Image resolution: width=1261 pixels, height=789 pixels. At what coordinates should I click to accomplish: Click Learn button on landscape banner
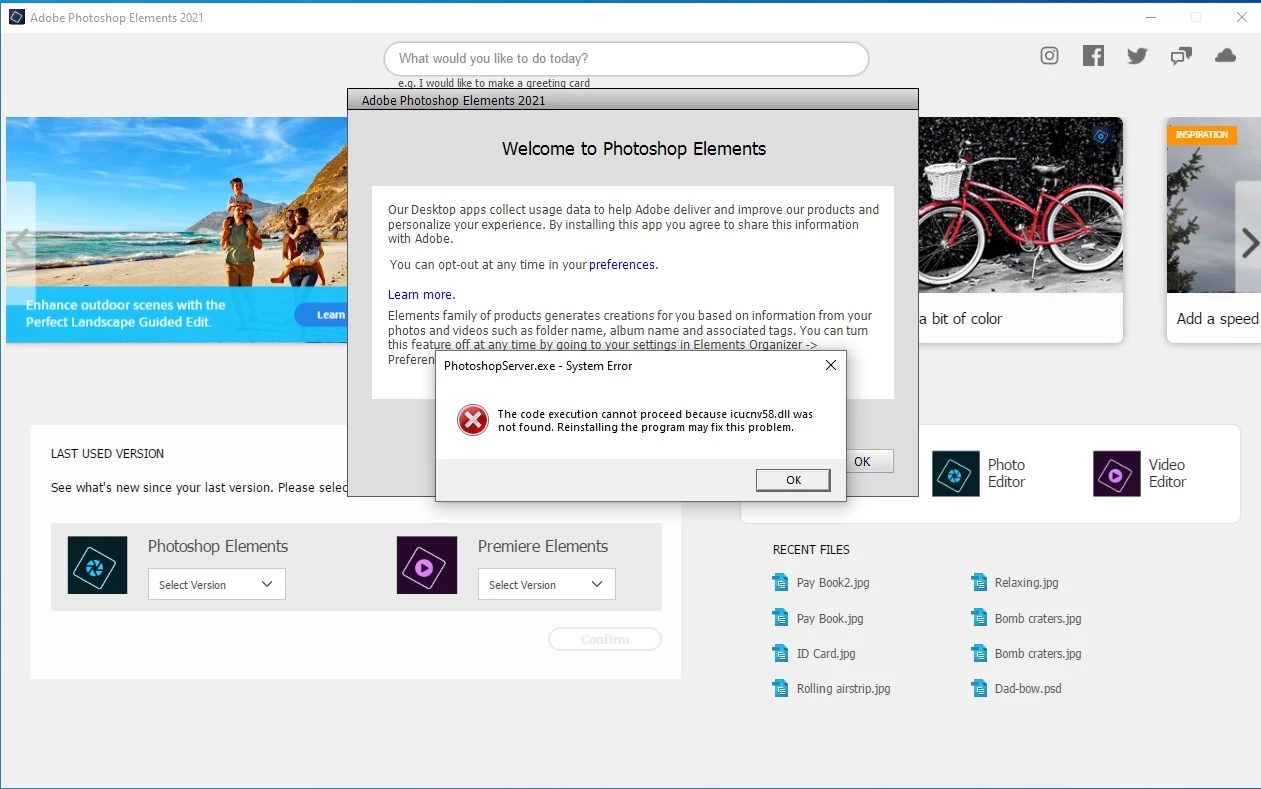[x=322, y=315]
